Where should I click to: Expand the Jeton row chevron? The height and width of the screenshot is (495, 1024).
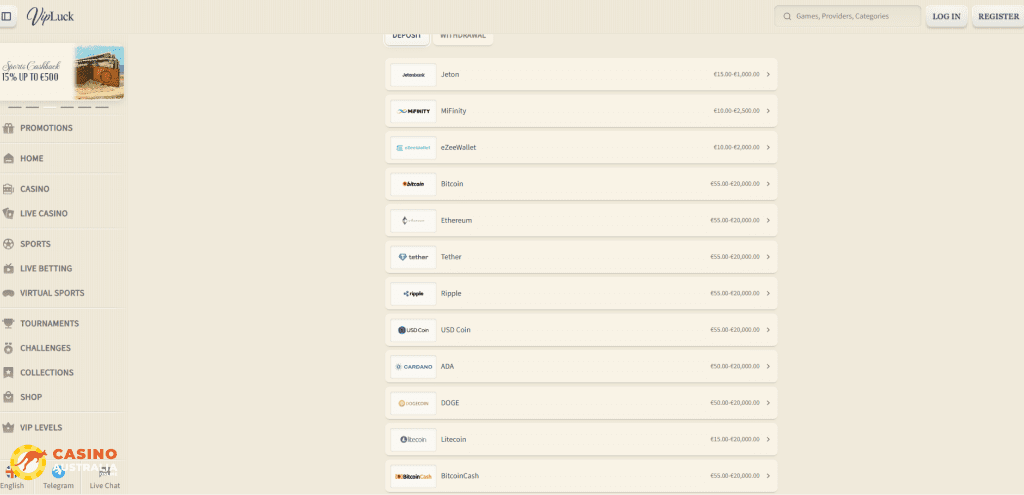[x=768, y=74]
